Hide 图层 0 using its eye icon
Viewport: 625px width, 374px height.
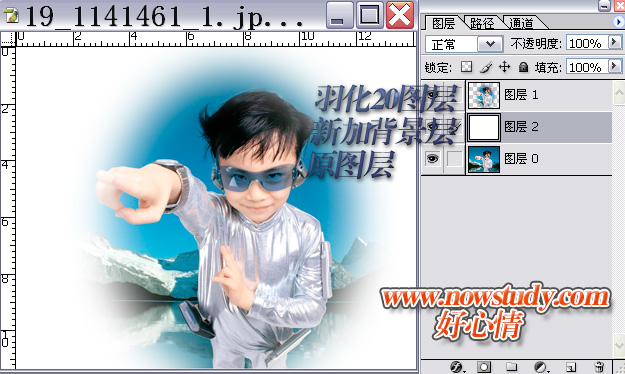click(x=432, y=159)
